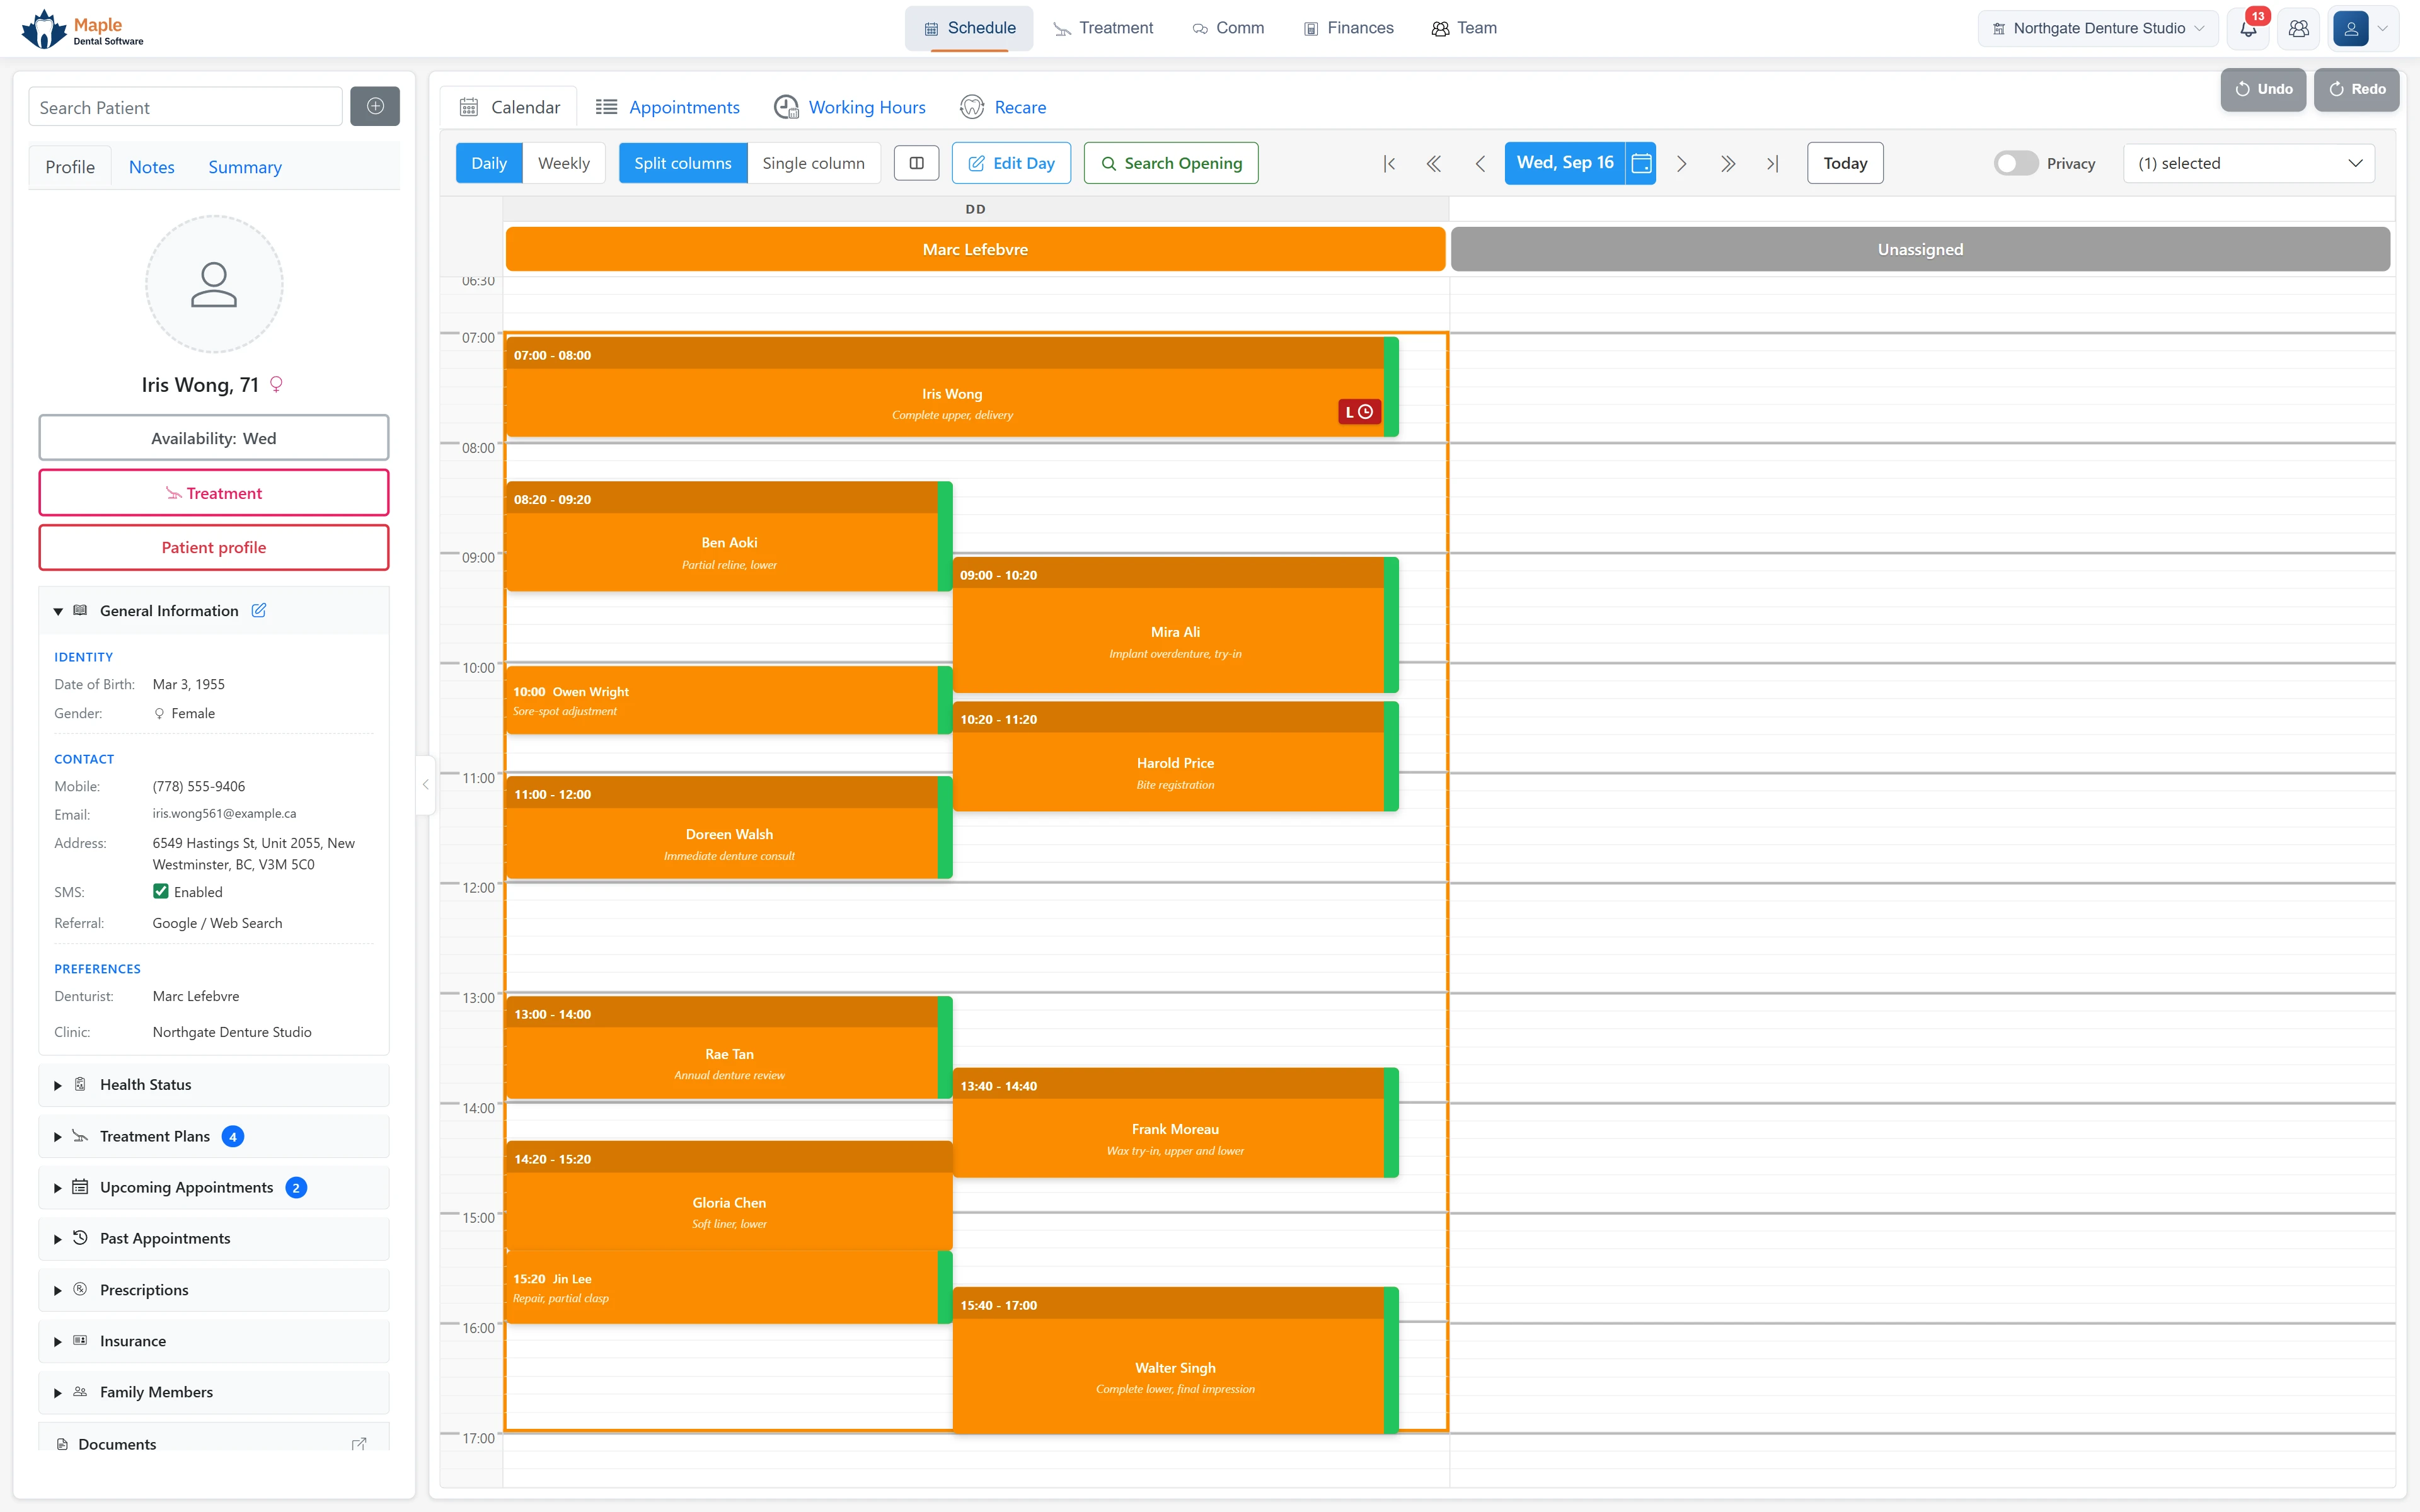Switch to the Appointments tab

click(x=667, y=107)
